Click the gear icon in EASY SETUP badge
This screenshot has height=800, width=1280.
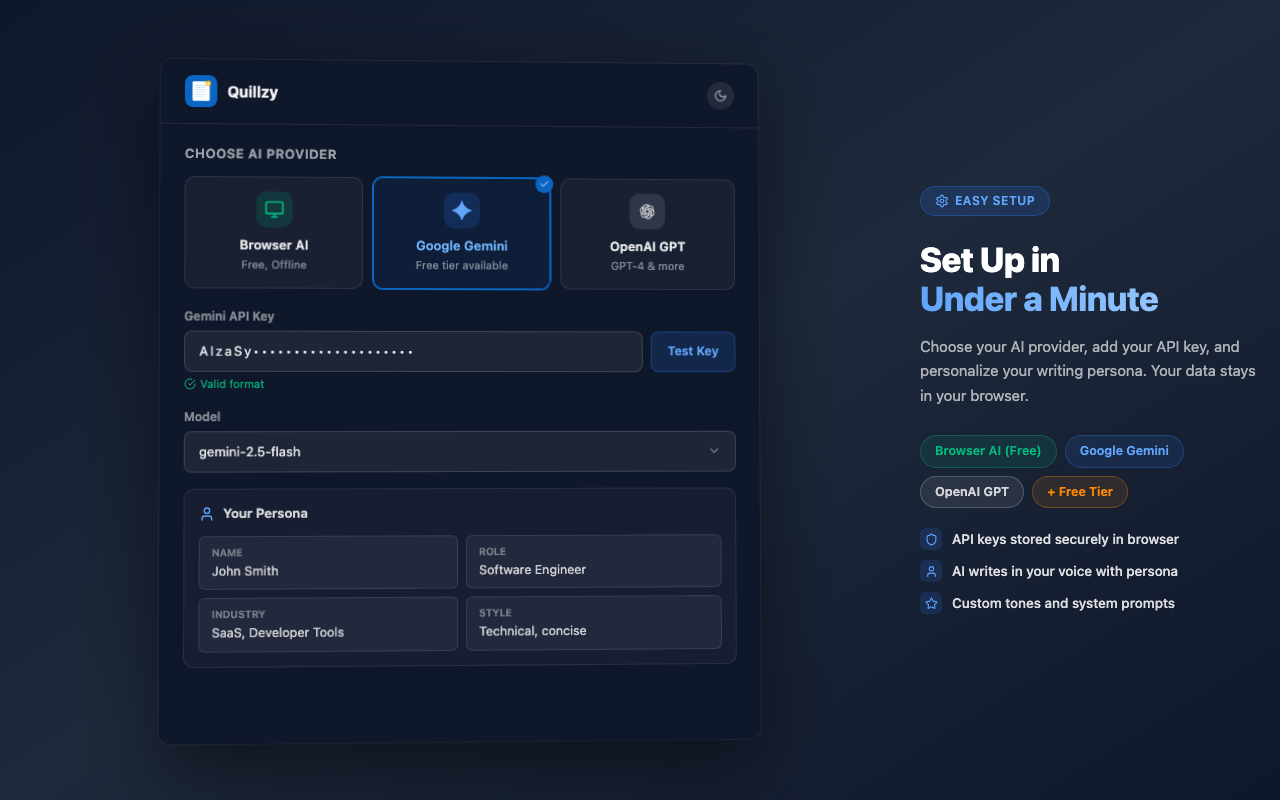(x=941, y=201)
